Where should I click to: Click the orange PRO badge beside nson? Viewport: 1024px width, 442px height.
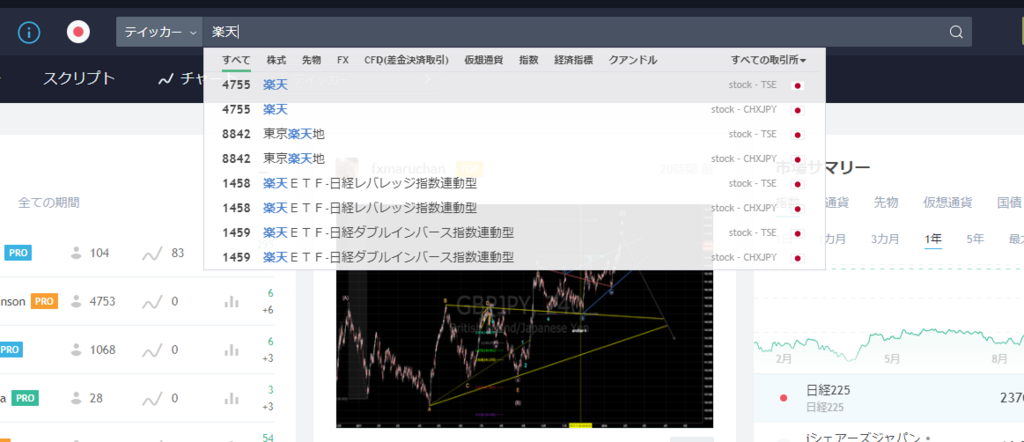[x=44, y=302]
